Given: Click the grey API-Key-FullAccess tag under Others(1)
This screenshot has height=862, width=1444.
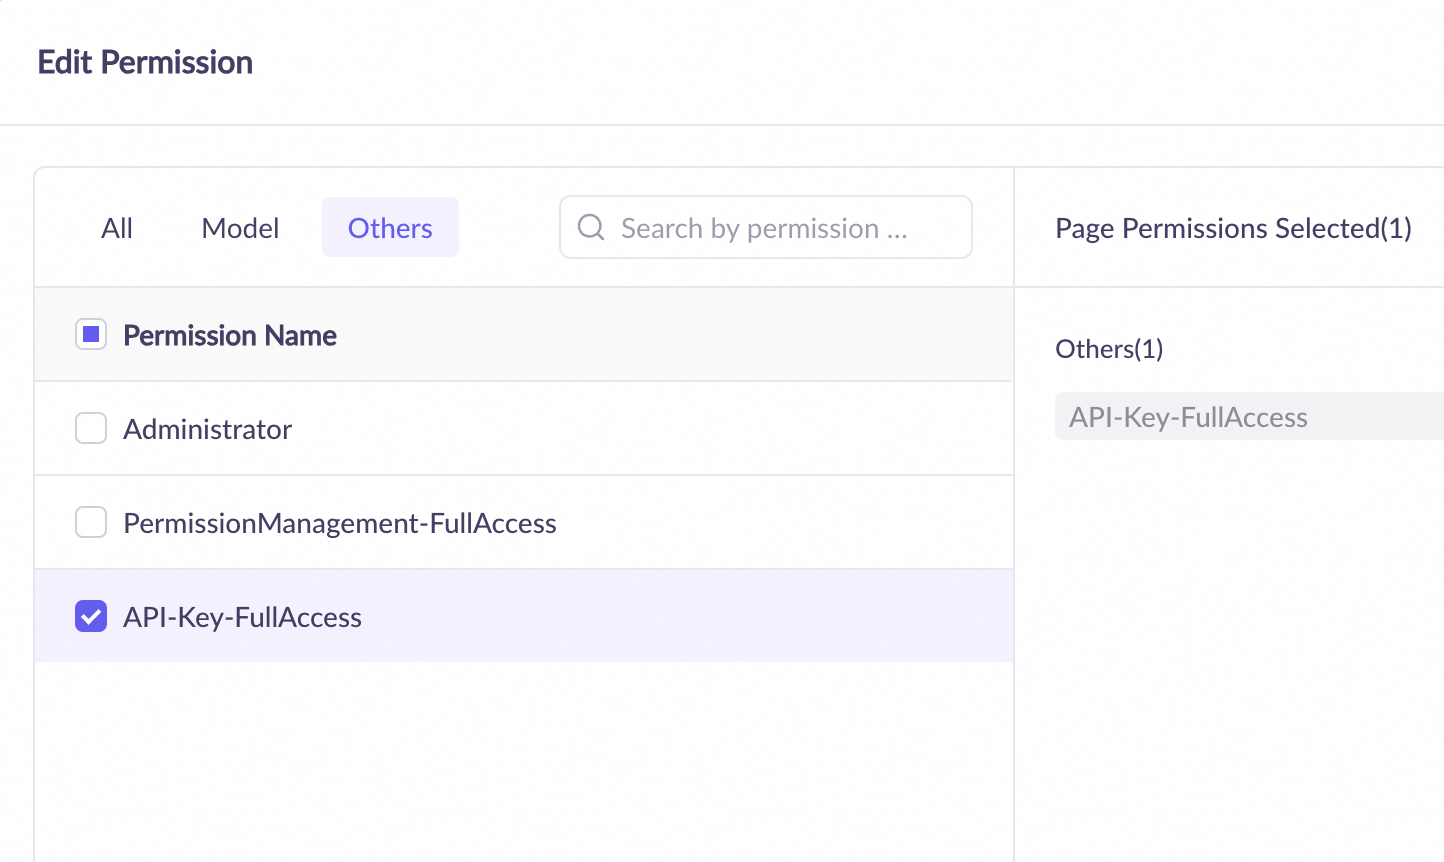Looking at the screenshot, I should [1189, 418].
